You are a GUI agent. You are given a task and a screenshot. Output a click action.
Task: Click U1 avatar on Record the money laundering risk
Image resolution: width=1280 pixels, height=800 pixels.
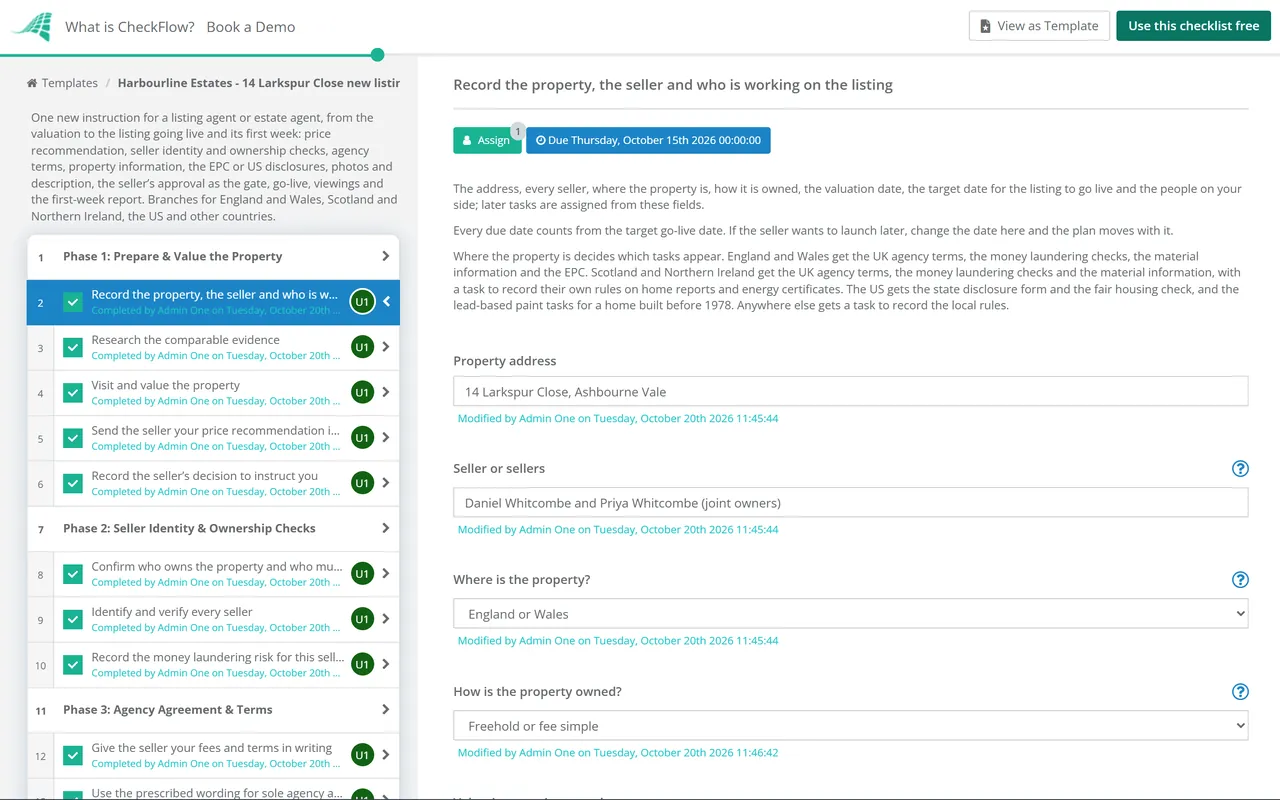(362, 664)
